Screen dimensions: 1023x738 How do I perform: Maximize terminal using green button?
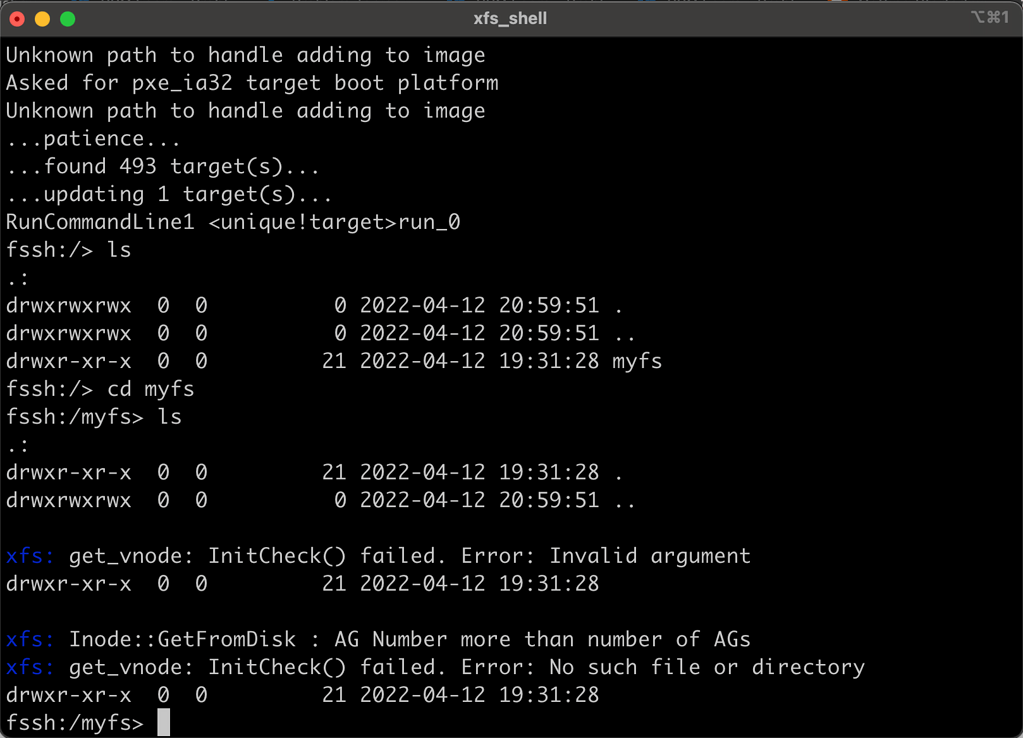tap(68, 19)
